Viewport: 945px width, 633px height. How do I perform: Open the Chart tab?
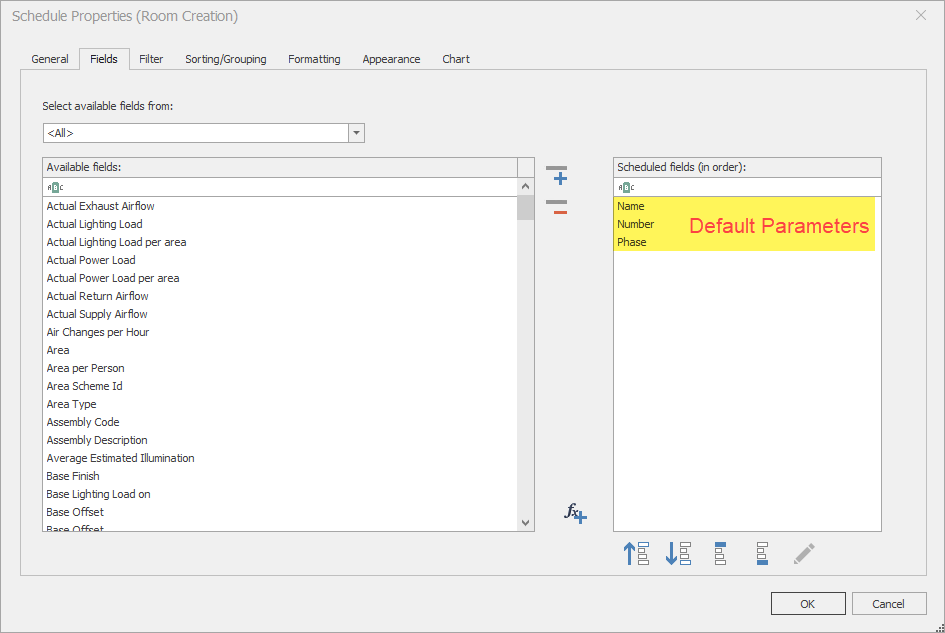pyautogui.click(x=456, y=59)
